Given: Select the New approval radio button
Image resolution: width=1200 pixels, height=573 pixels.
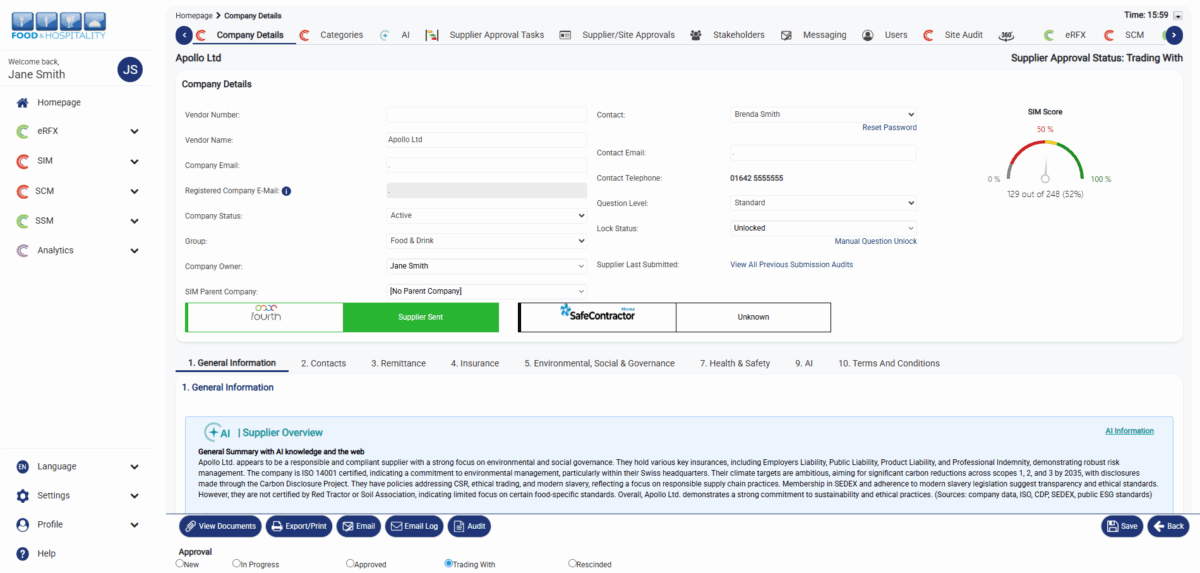Looking at the screenshot, I should pyautogui.click(x=179, y=563).
